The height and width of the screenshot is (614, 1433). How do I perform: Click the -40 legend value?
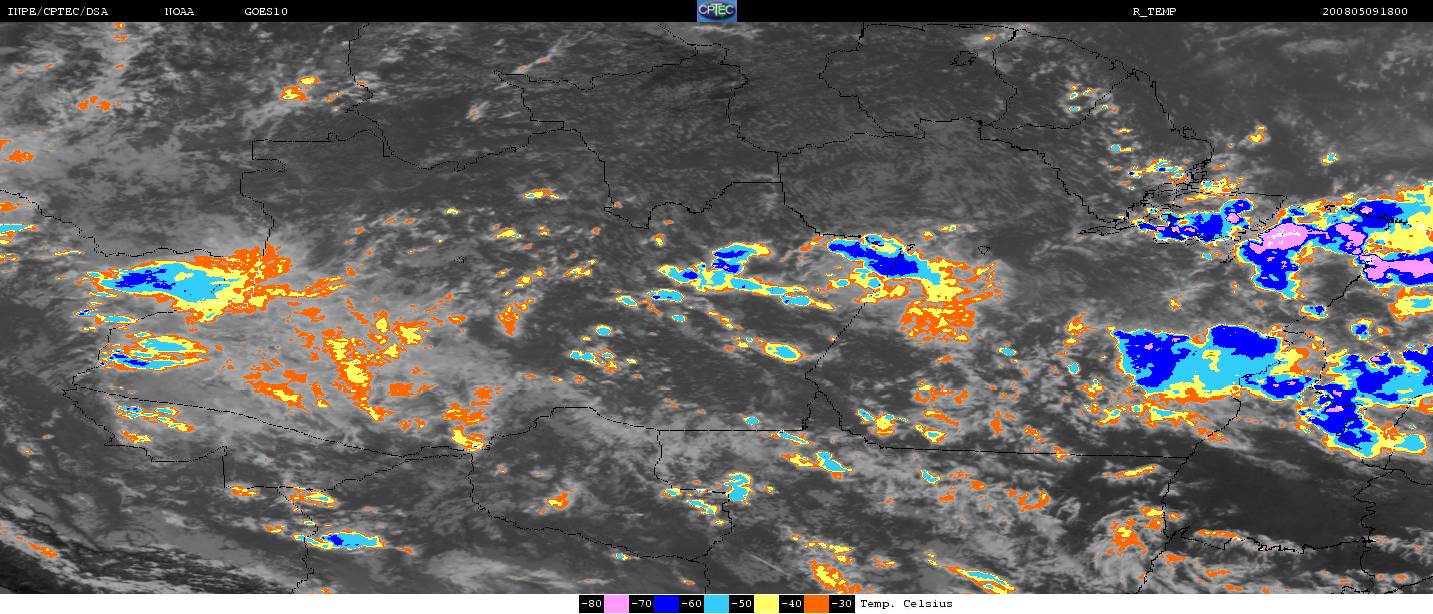[x=791, y=604]
